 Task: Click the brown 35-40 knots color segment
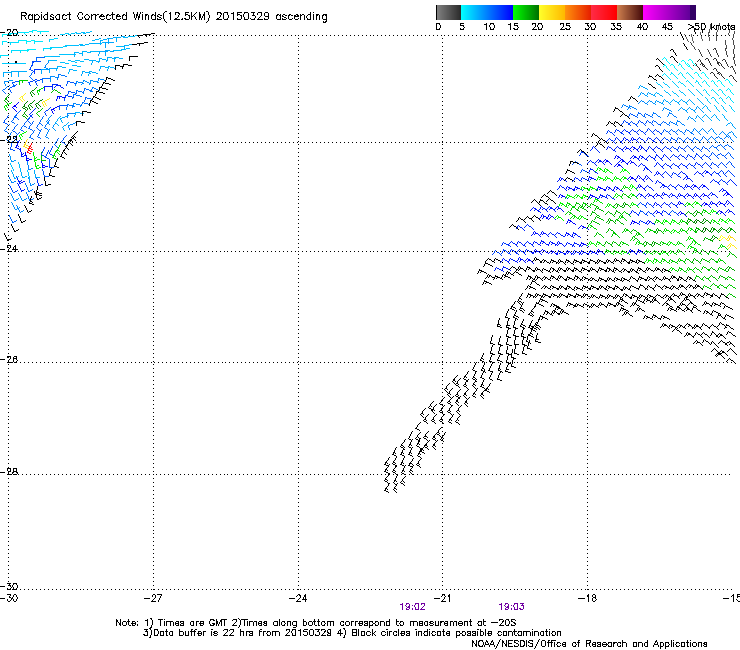(x=630, y=12)
